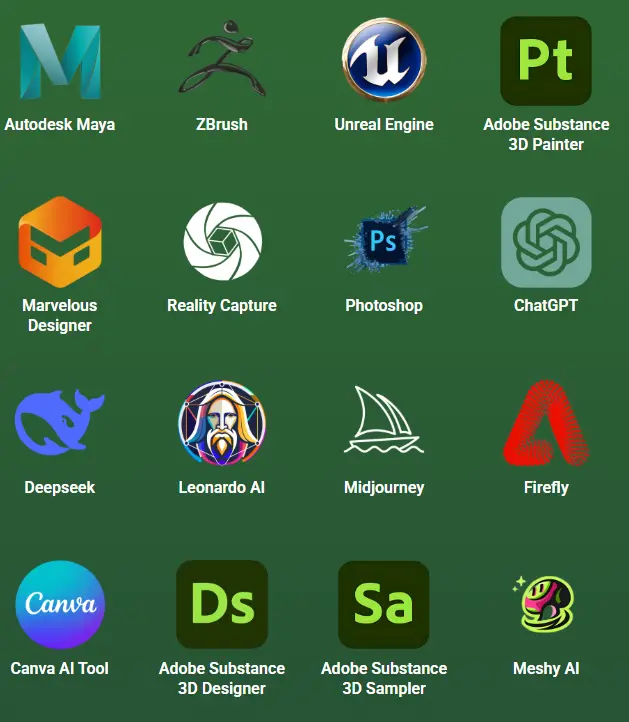The width and height of the screenshot is (629, 722).
Task: Click the "Canva AI Tool" text label
Action: point(60,668)
